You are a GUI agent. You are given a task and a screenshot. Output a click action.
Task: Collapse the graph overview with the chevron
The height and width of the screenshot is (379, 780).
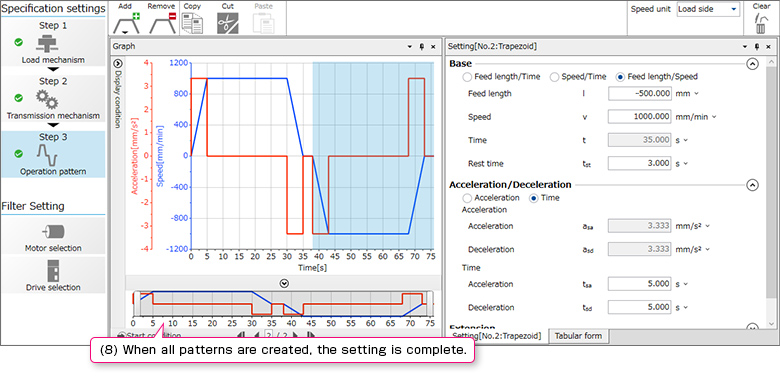tap(284, 283)
